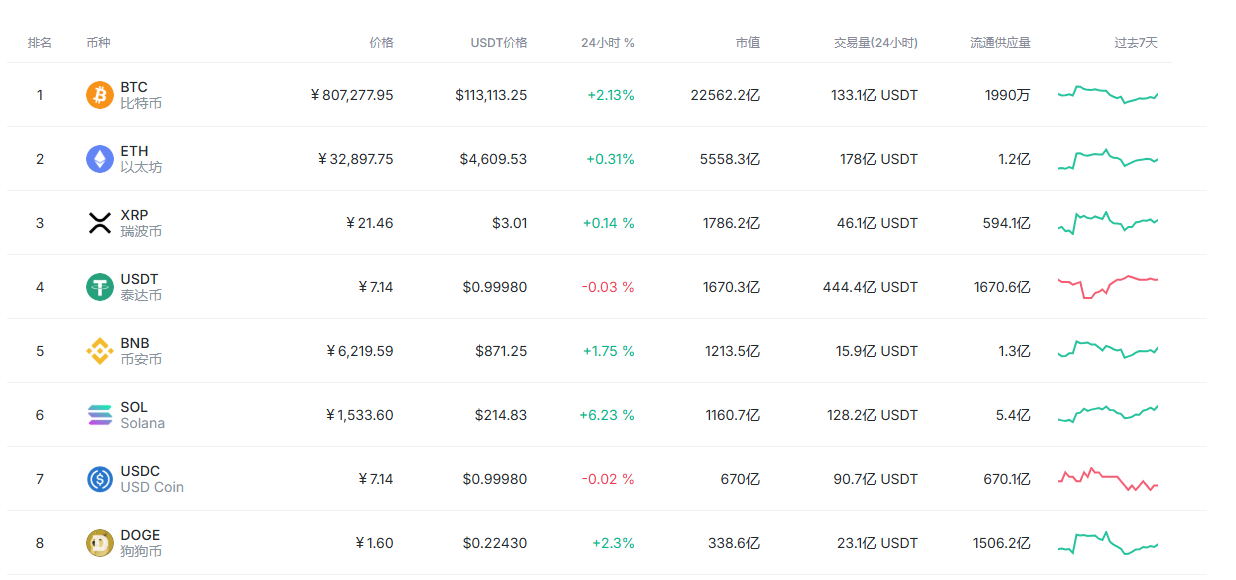Click the XRP black X logo icon
This screenshot has width=1236, height=580.
coord(100,223)
